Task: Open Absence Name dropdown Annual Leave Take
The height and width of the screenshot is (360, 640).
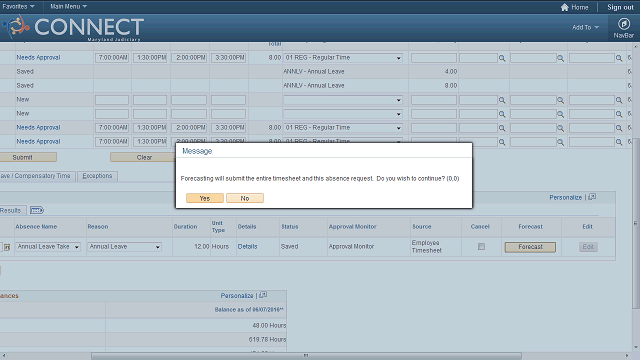Action: pos(48,247)
